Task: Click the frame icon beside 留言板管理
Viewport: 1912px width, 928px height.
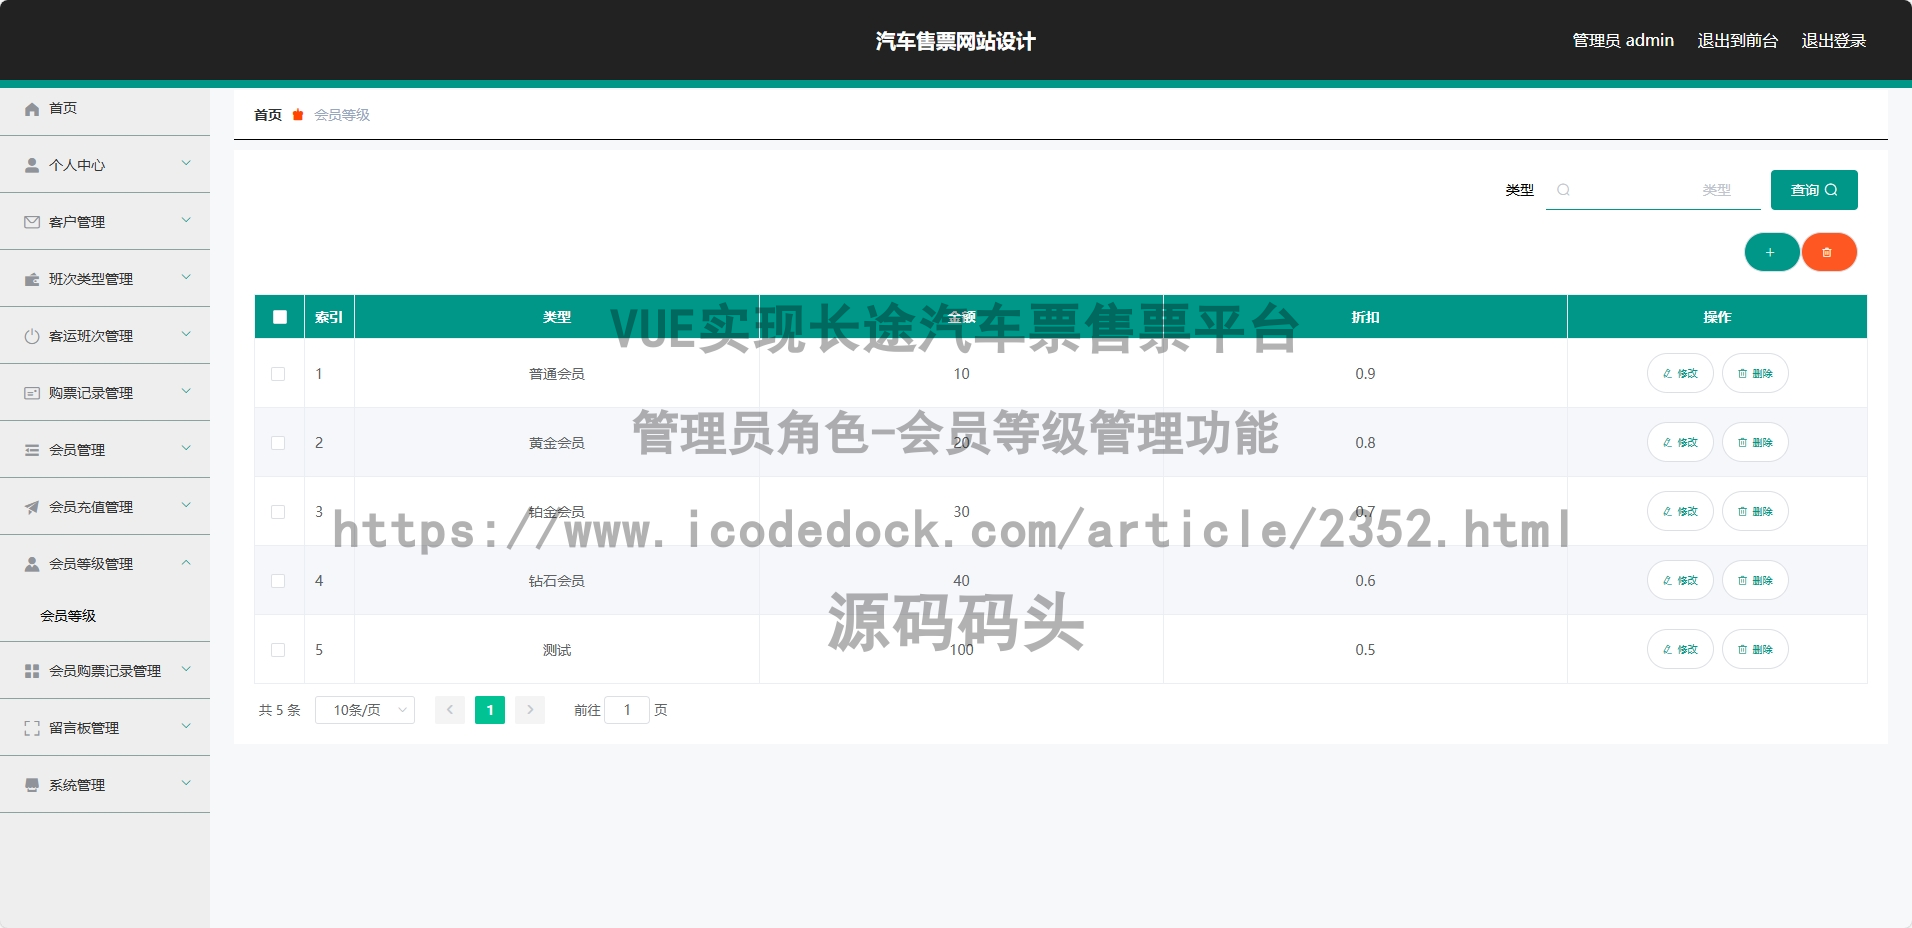Action: click(32, 728)
